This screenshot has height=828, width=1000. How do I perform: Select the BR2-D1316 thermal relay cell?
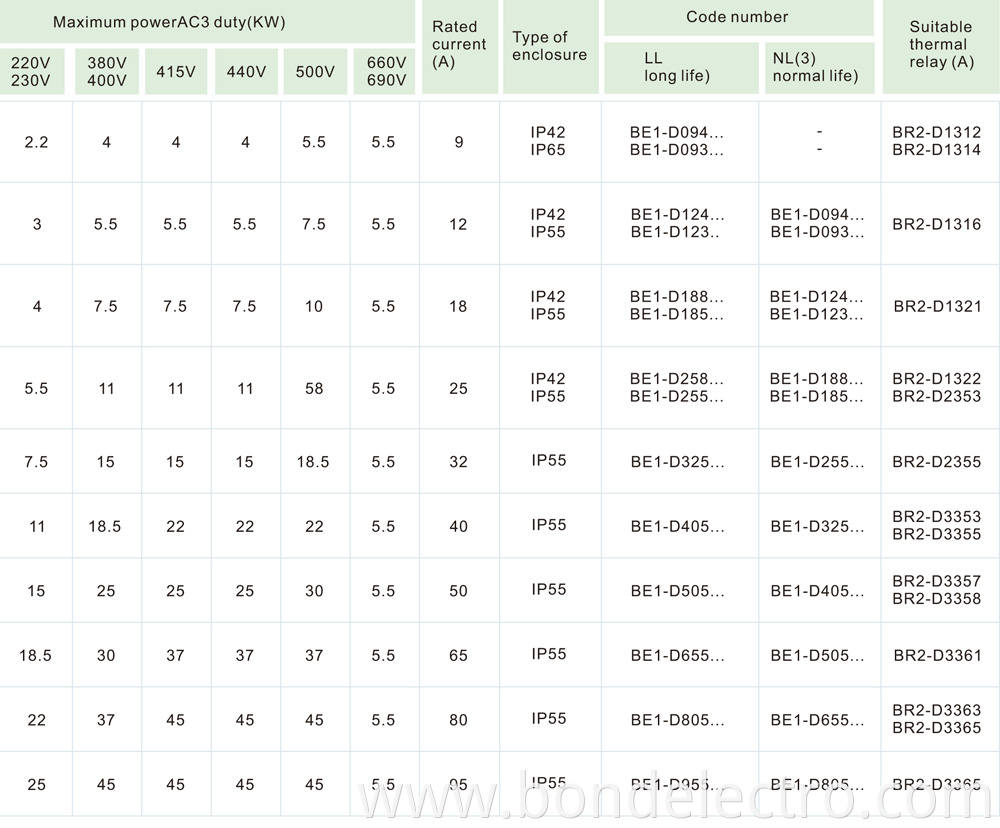coord(937,224)
